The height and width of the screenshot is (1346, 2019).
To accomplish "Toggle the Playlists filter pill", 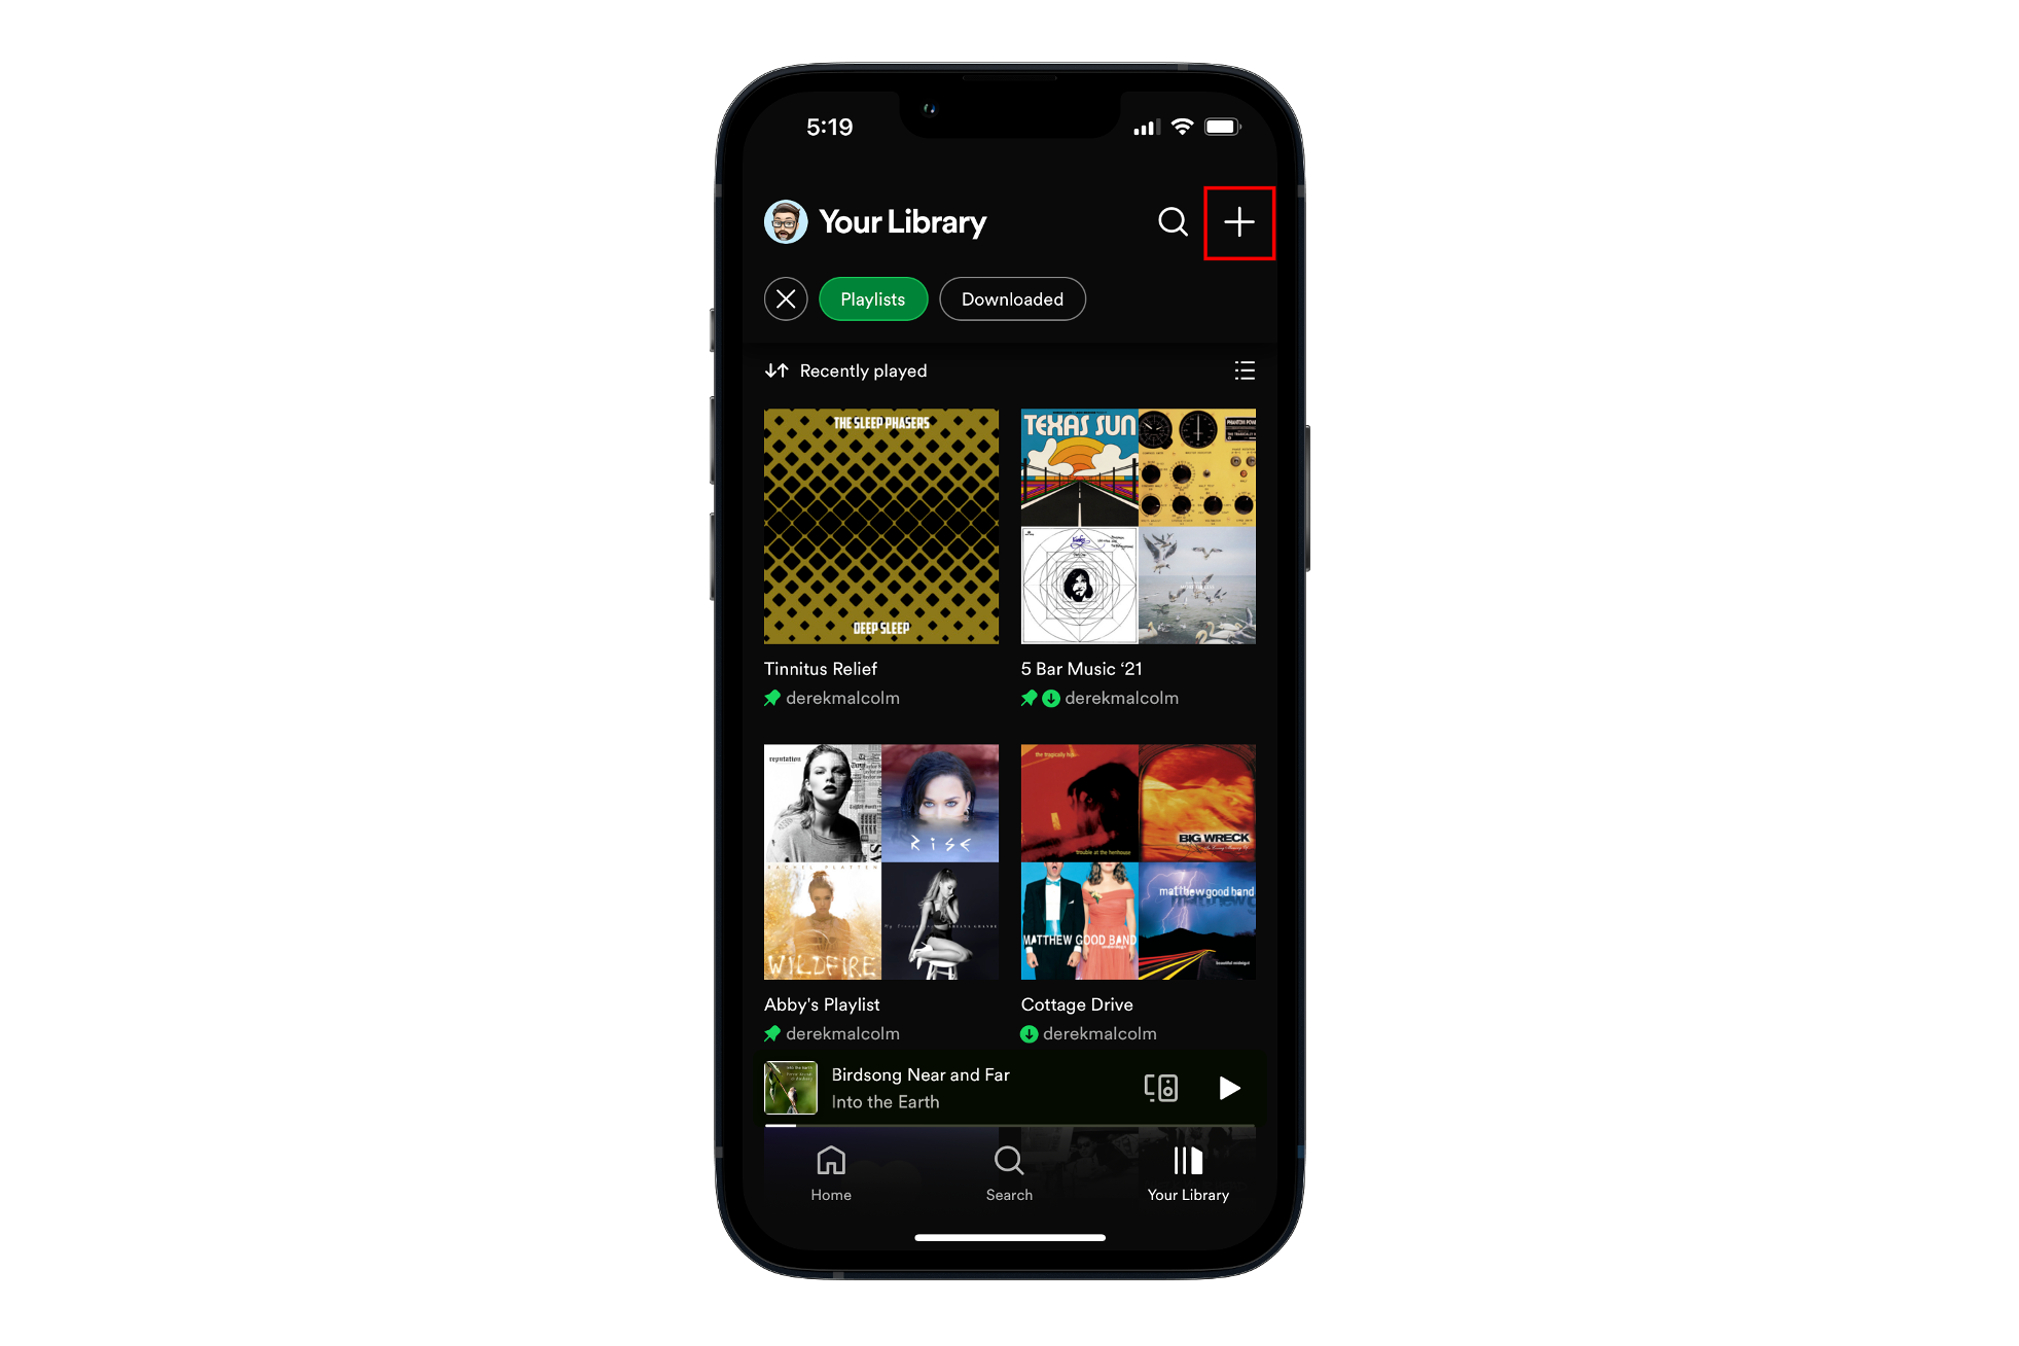I will (873, 299).
